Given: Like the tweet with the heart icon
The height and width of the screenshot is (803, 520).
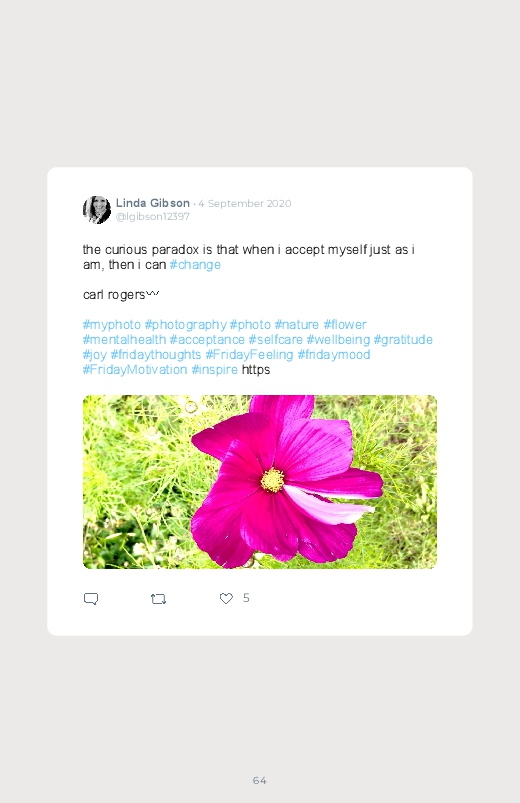Looking at the screenshot, I should click(226, 598).
